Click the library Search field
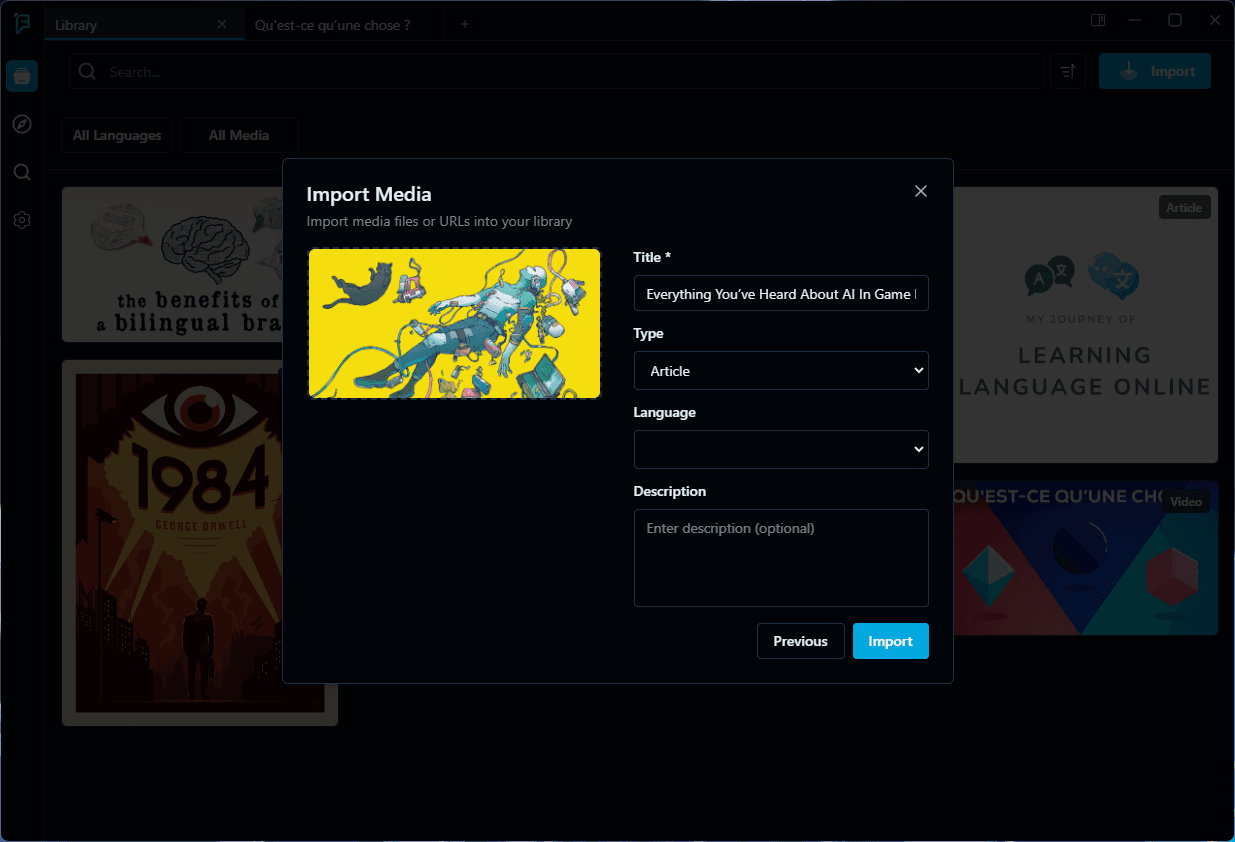The height and width of the screenshot is (842, 1235). (x=557, y=72)
